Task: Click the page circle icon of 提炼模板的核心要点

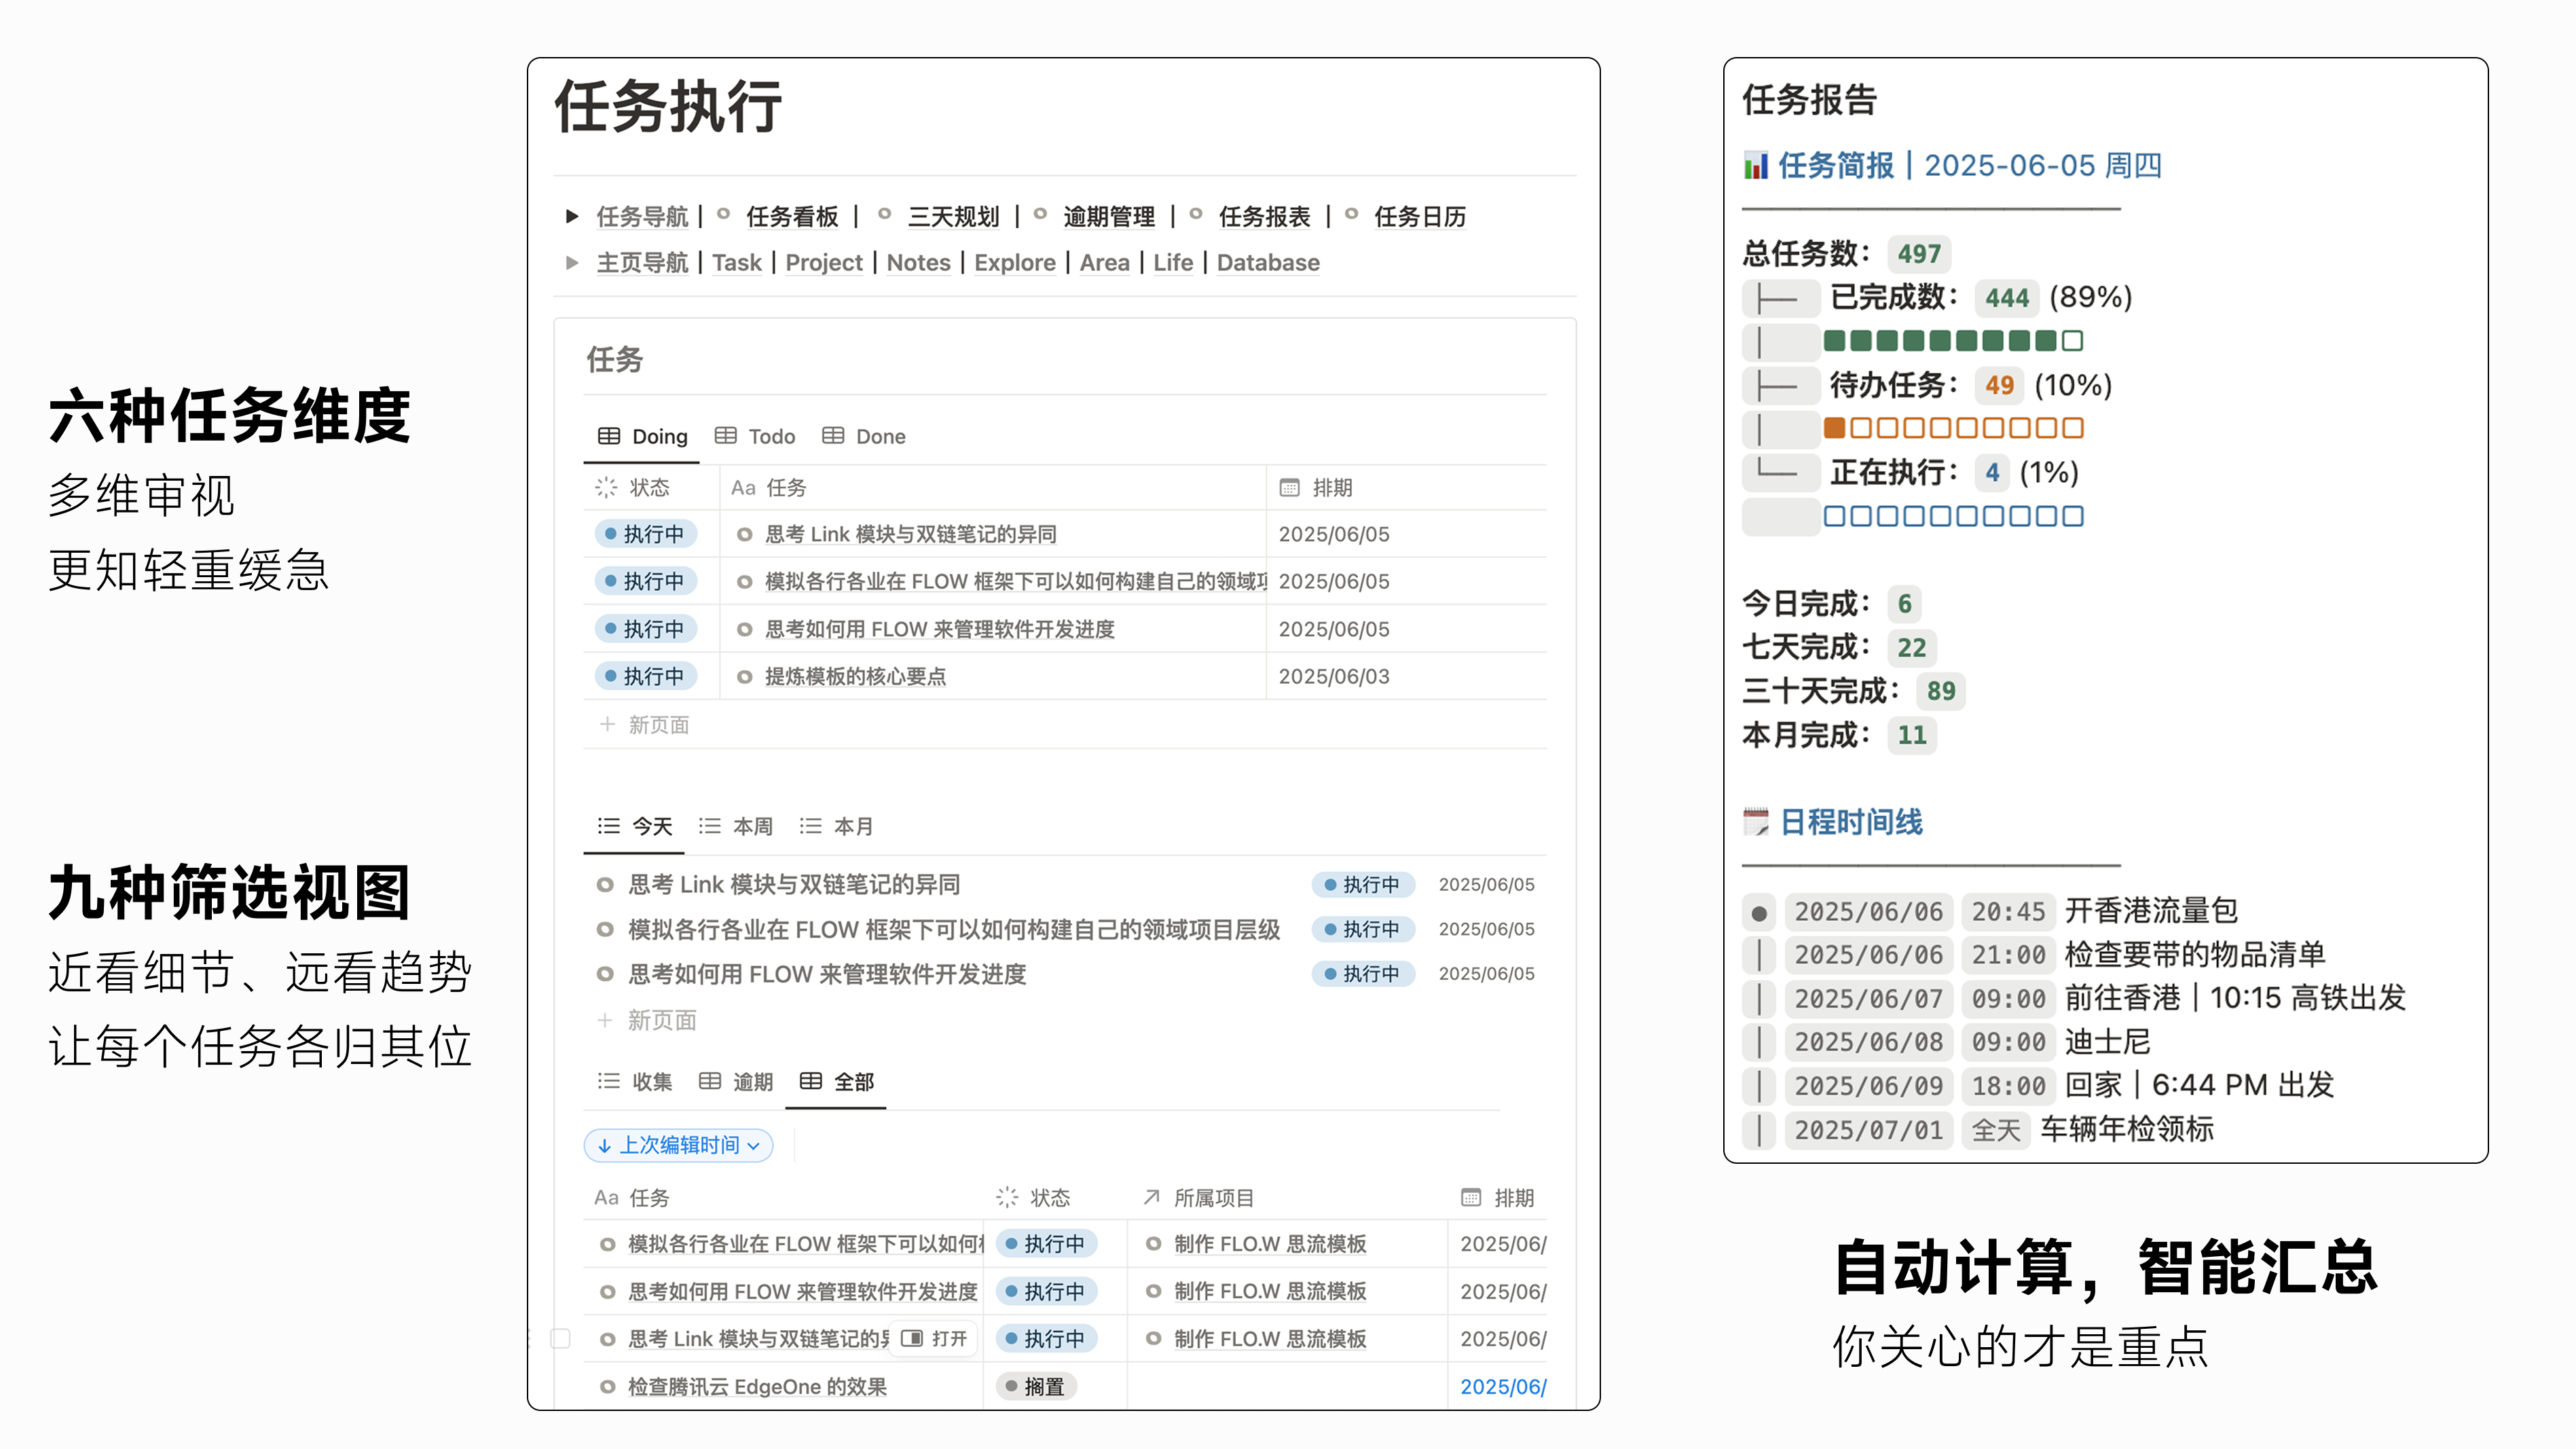Action: pos(744,677)
